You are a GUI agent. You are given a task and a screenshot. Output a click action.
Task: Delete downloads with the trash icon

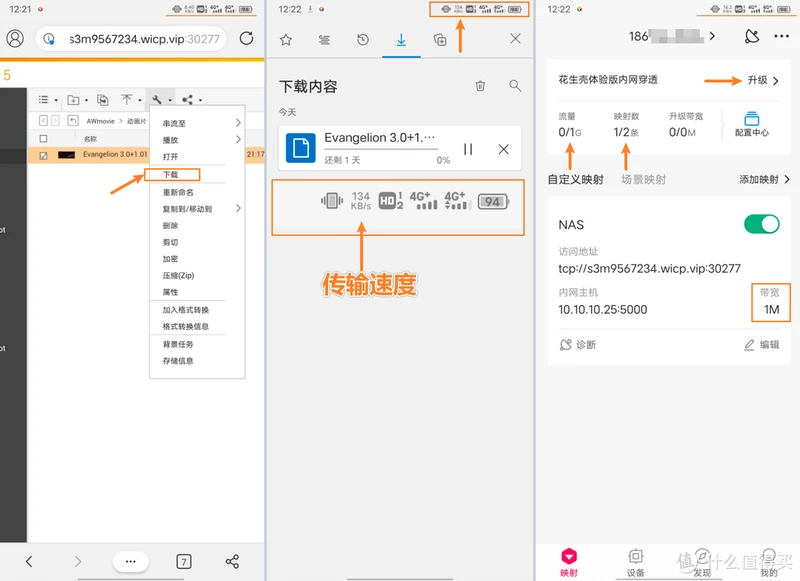480,86
